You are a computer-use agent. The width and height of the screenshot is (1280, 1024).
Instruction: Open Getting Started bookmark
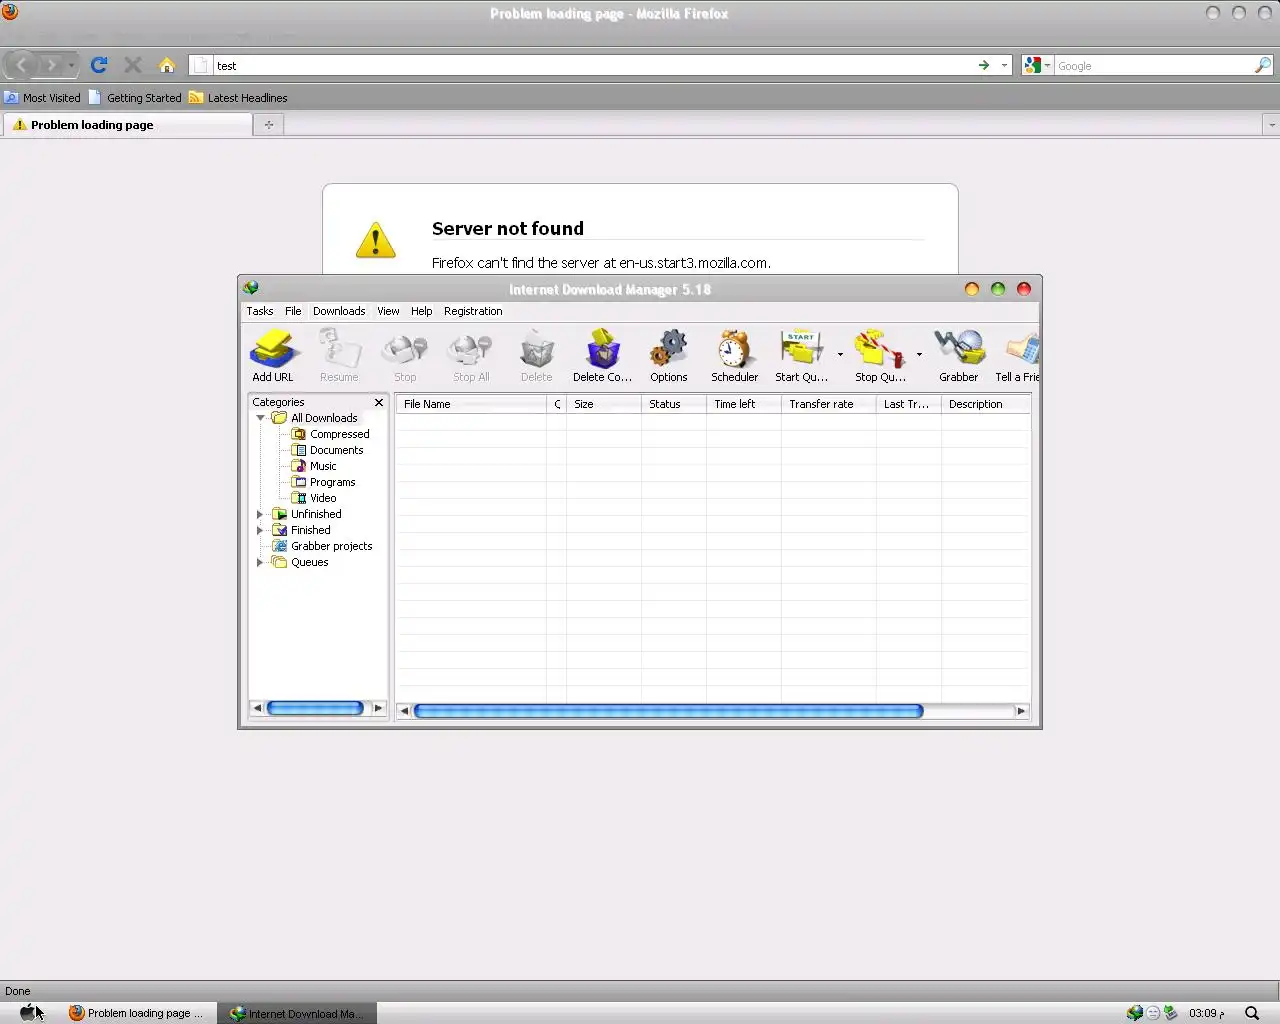coord(135,98)
